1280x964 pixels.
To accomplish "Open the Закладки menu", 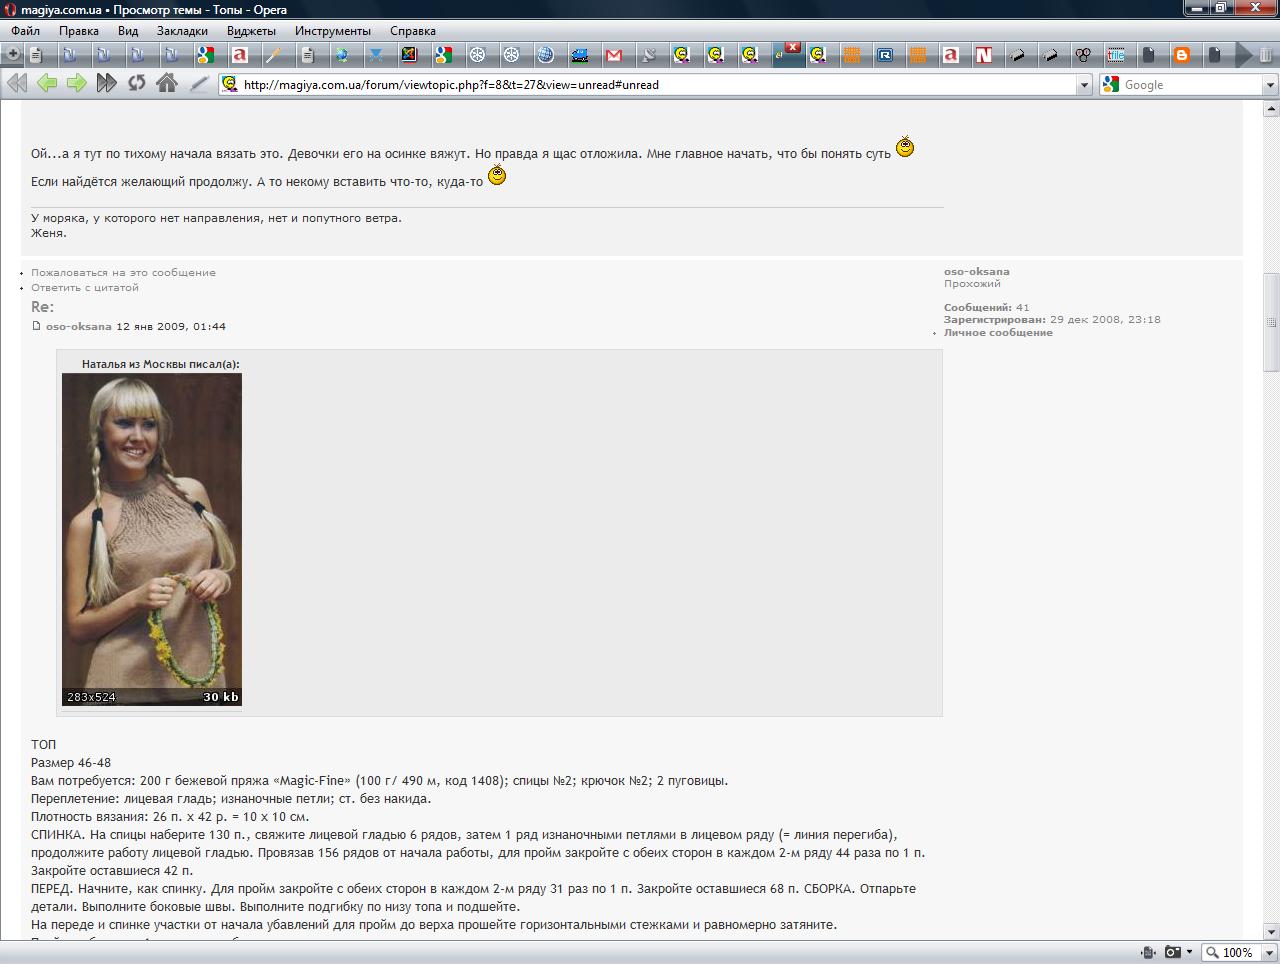I will (182, 30).
